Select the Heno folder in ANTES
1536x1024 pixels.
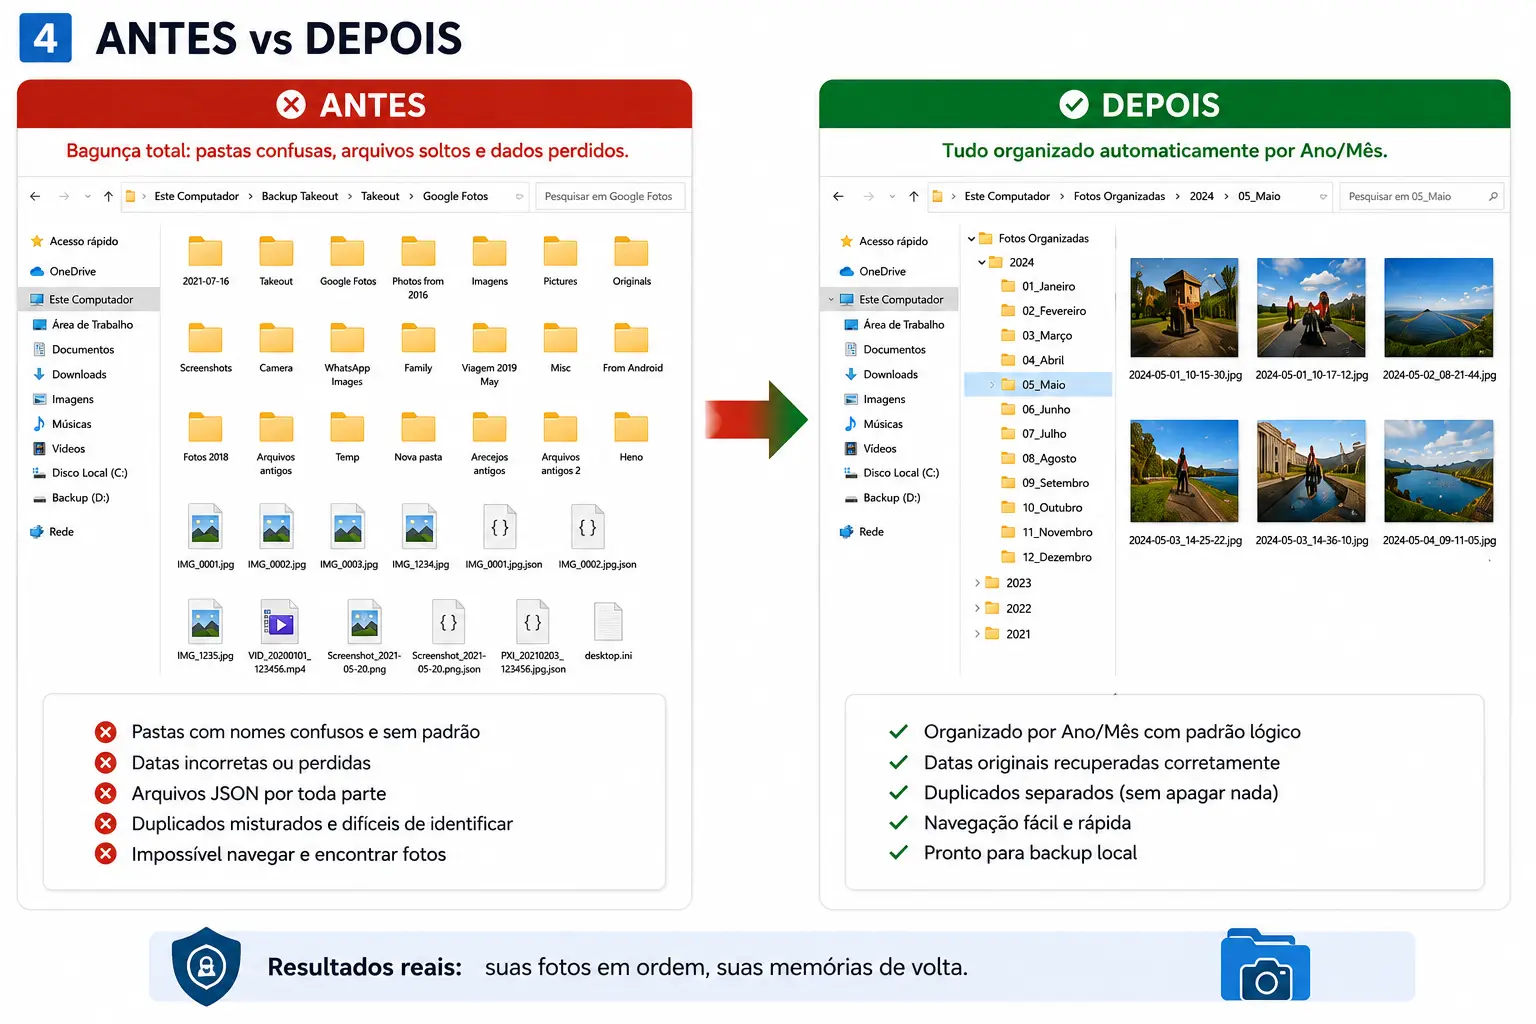[632, 437]
